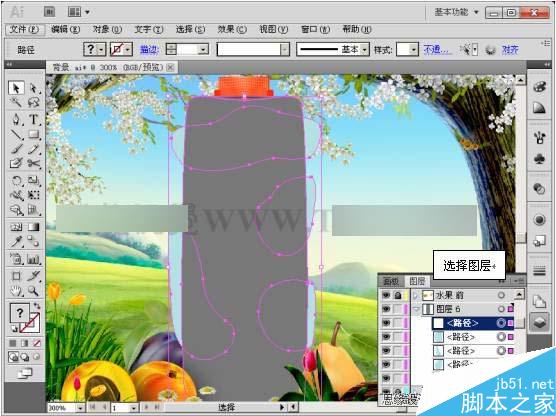Select the Zoom magnifier tool

pos(34,291)
